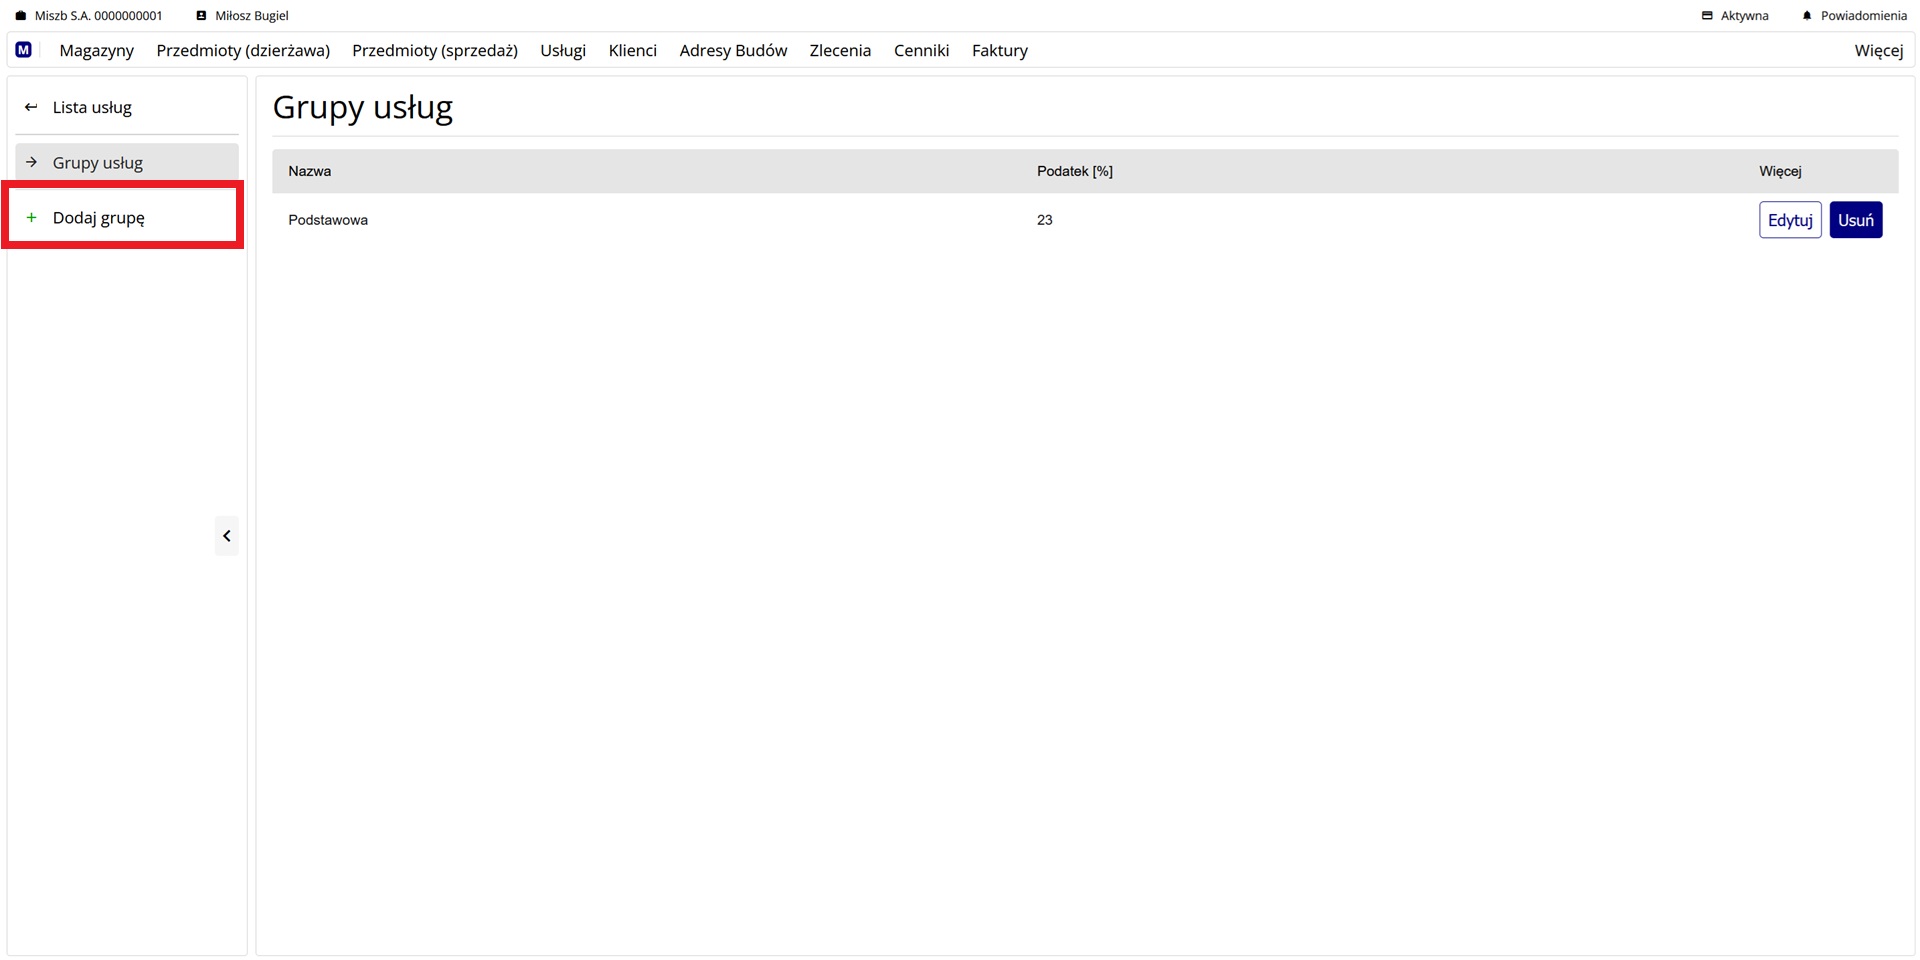Screen dimensions: 1920x960
Task: Click the user icon beside Miłosz Bugiel
Action: click(x=201, y=16)
